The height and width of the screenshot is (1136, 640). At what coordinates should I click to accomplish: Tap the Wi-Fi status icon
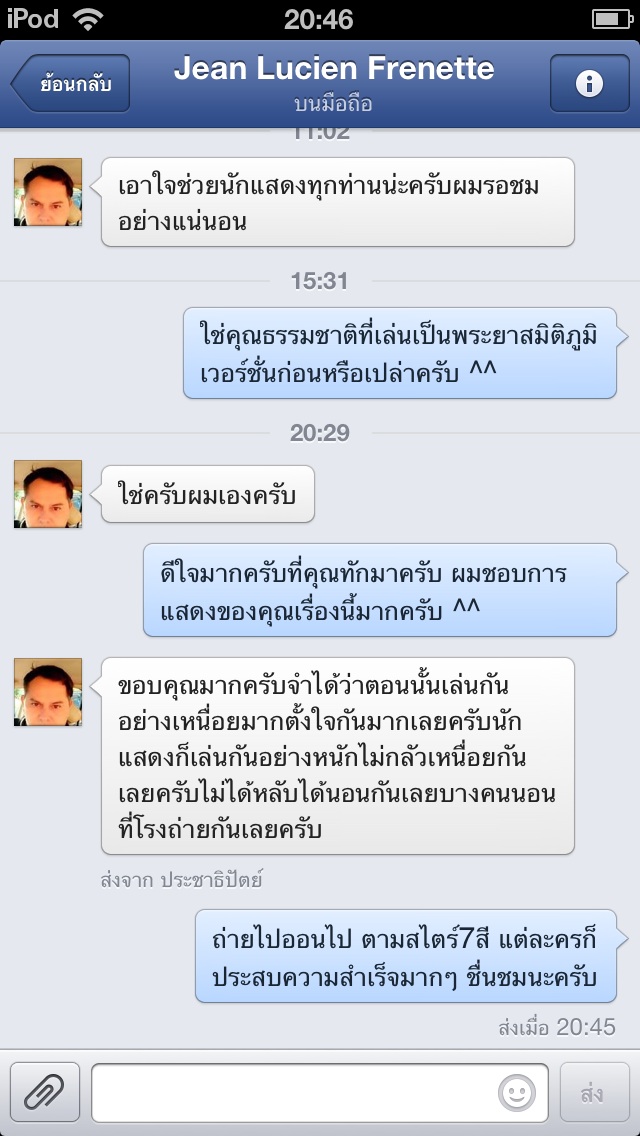tap(88, 19)
